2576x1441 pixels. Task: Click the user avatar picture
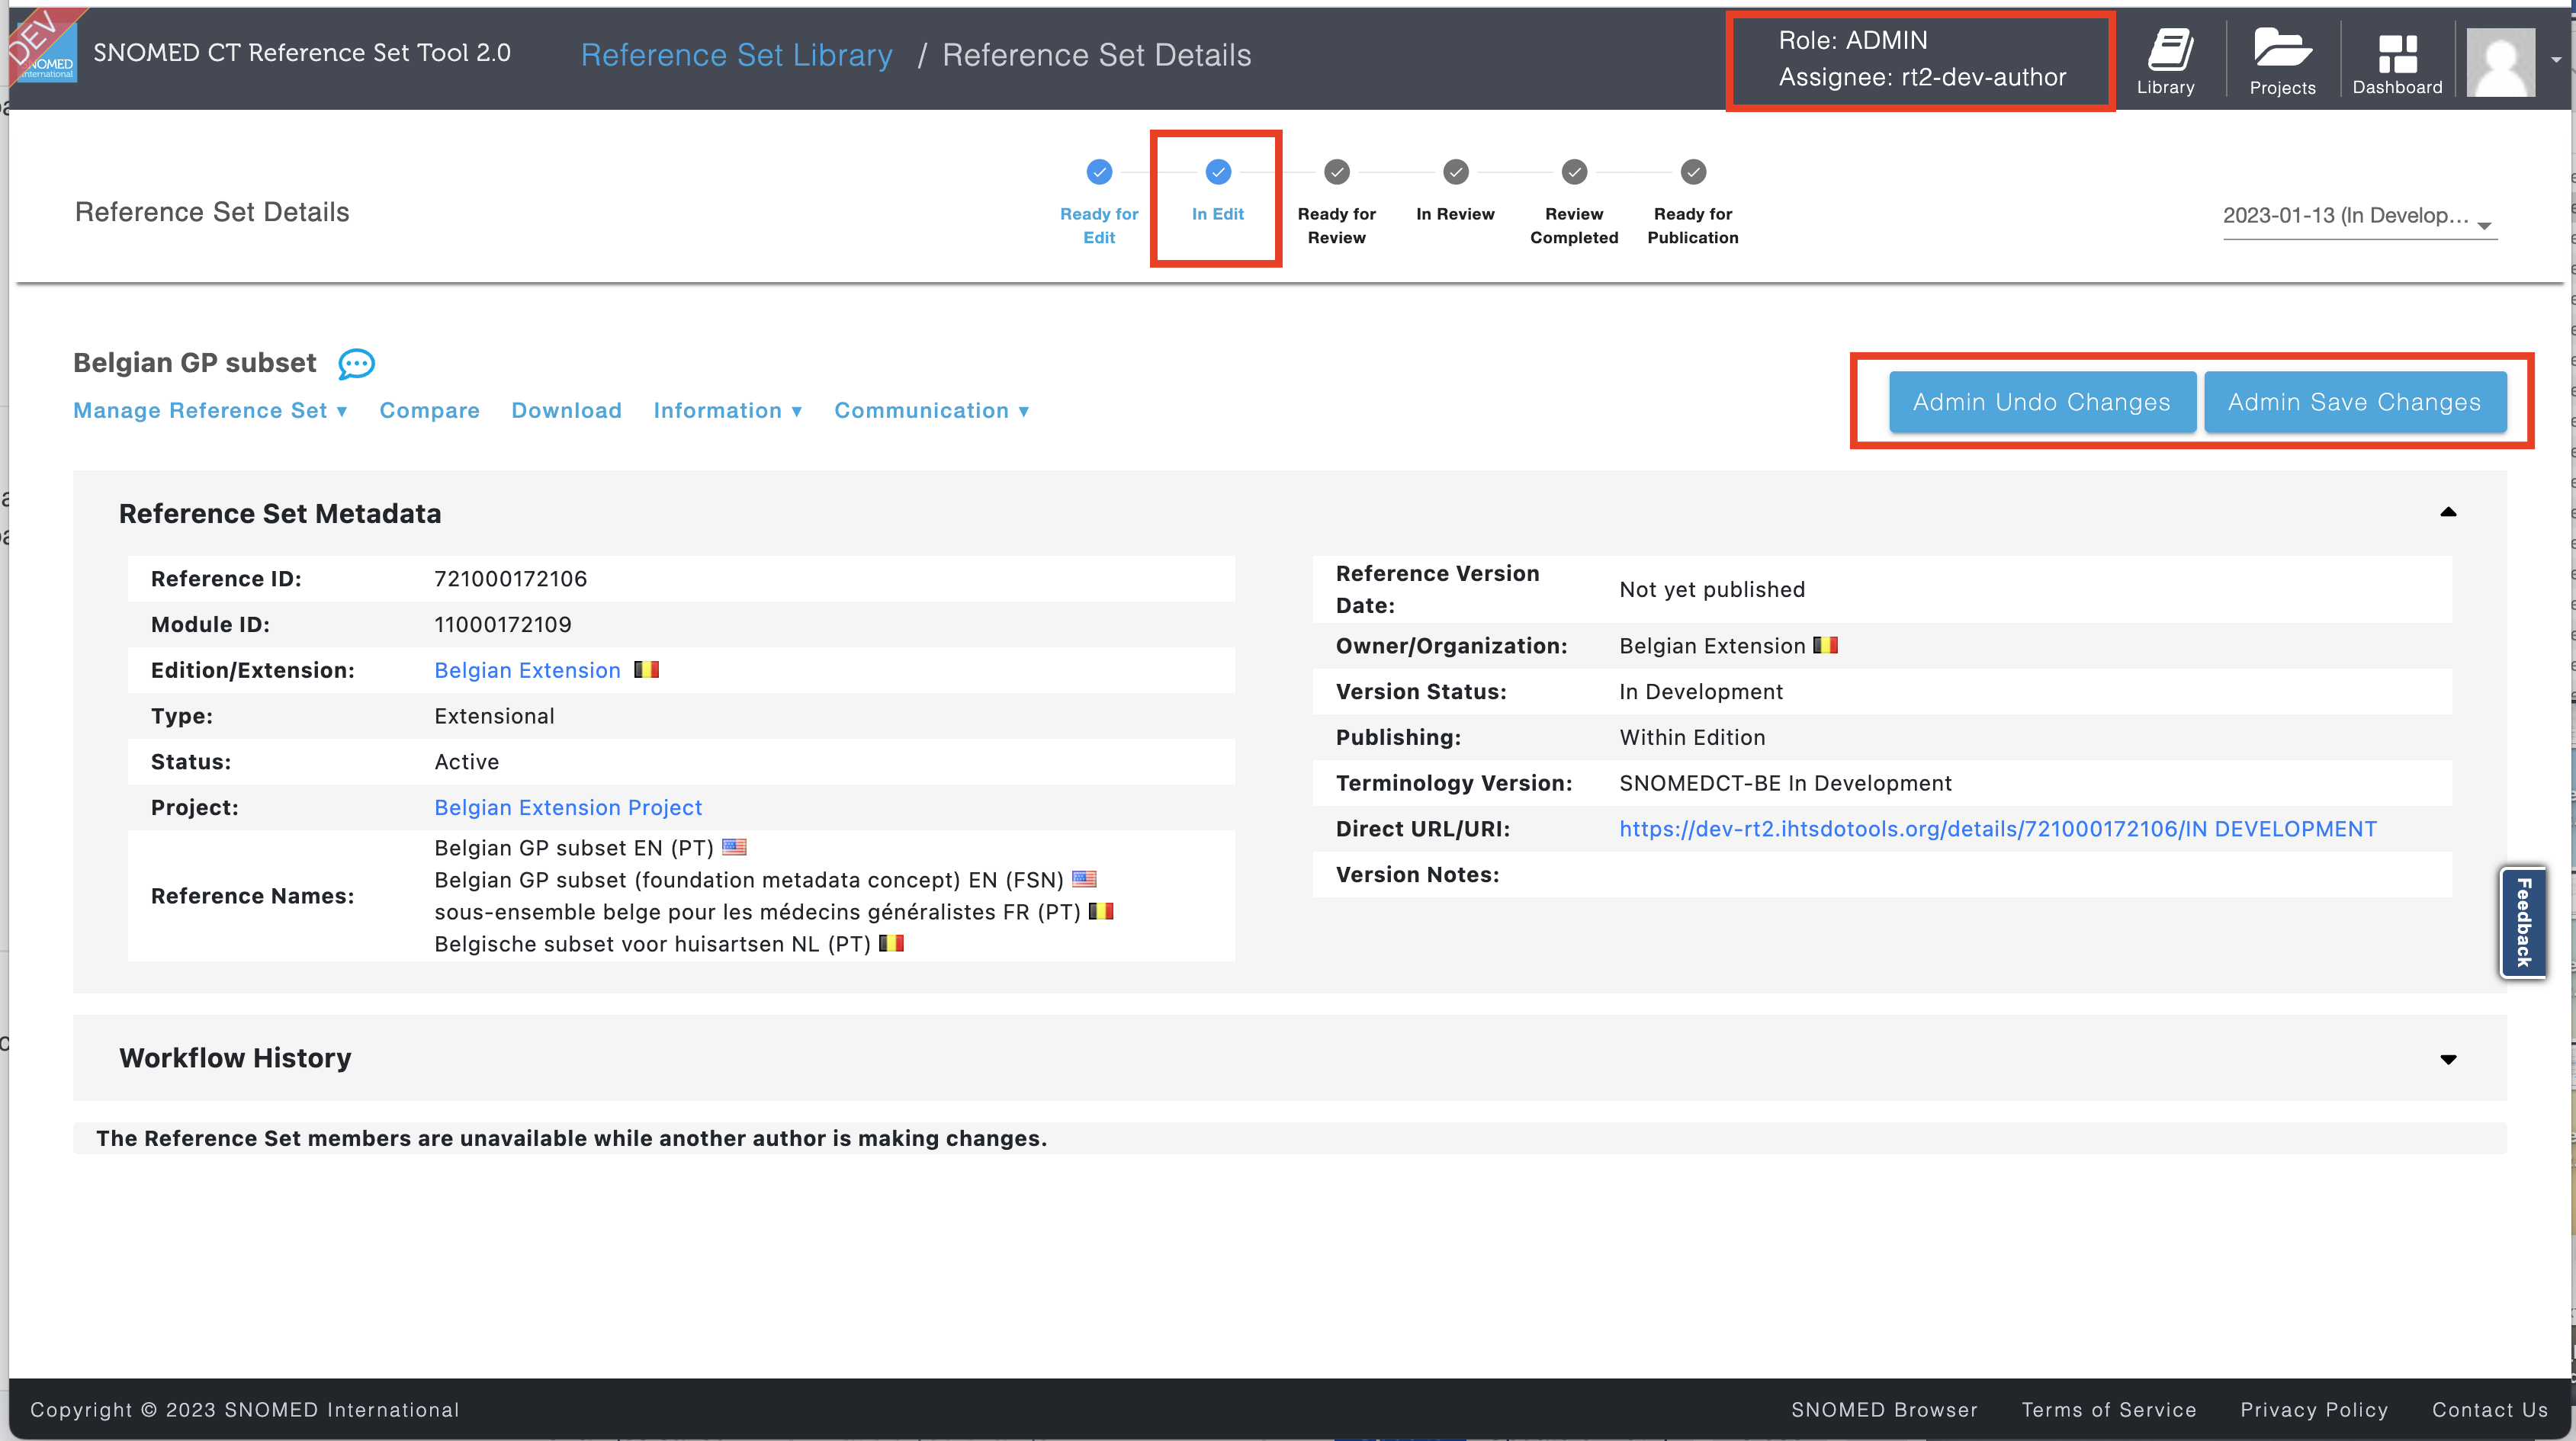[x=2500, y=62]
